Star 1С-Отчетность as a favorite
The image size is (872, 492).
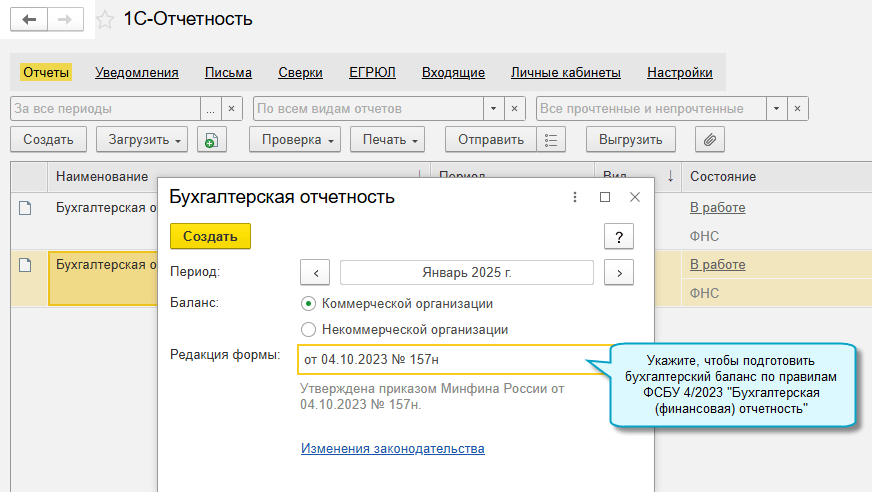pyautogui.click(x=105, y=20)
